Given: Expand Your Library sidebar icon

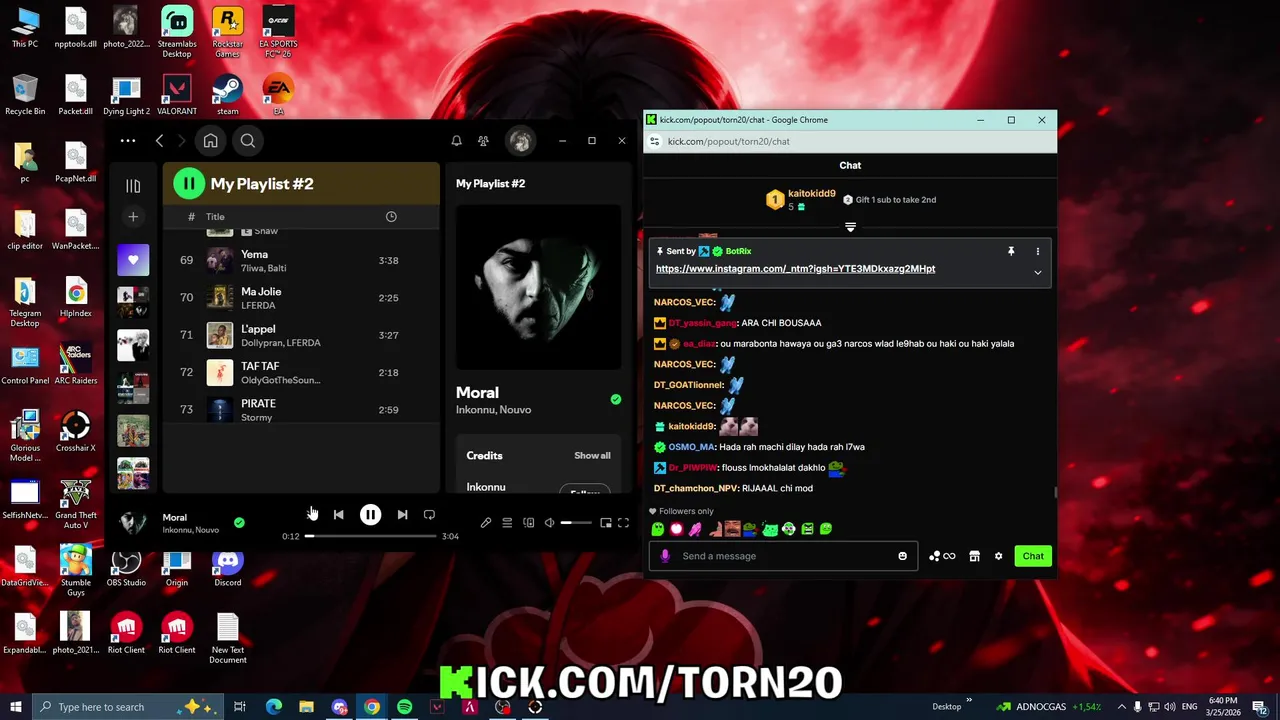Looking at the screenshot, I should coord(133,185).
